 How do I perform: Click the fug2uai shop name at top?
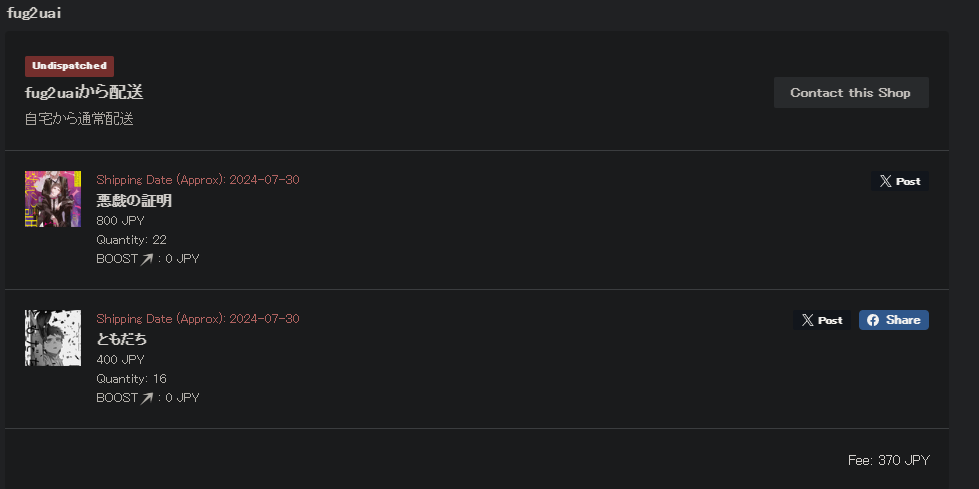pyautogui.click(x=34, y=13)
